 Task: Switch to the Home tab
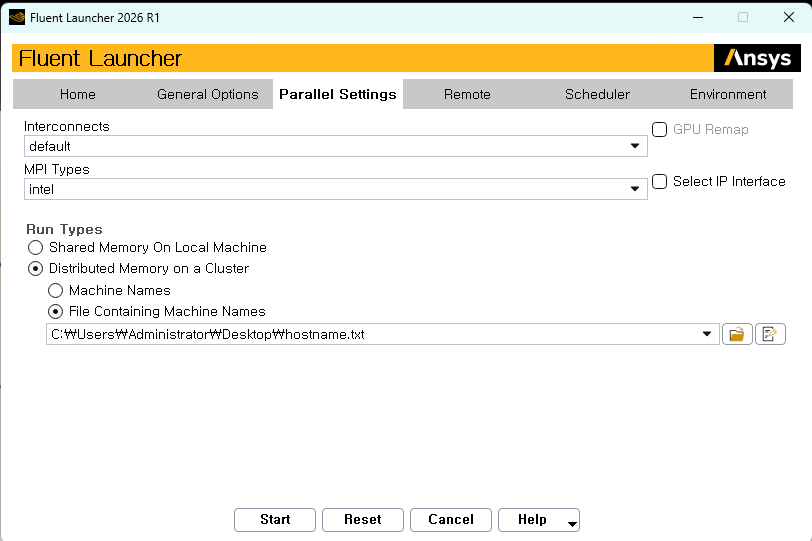[x=77, y=94]
